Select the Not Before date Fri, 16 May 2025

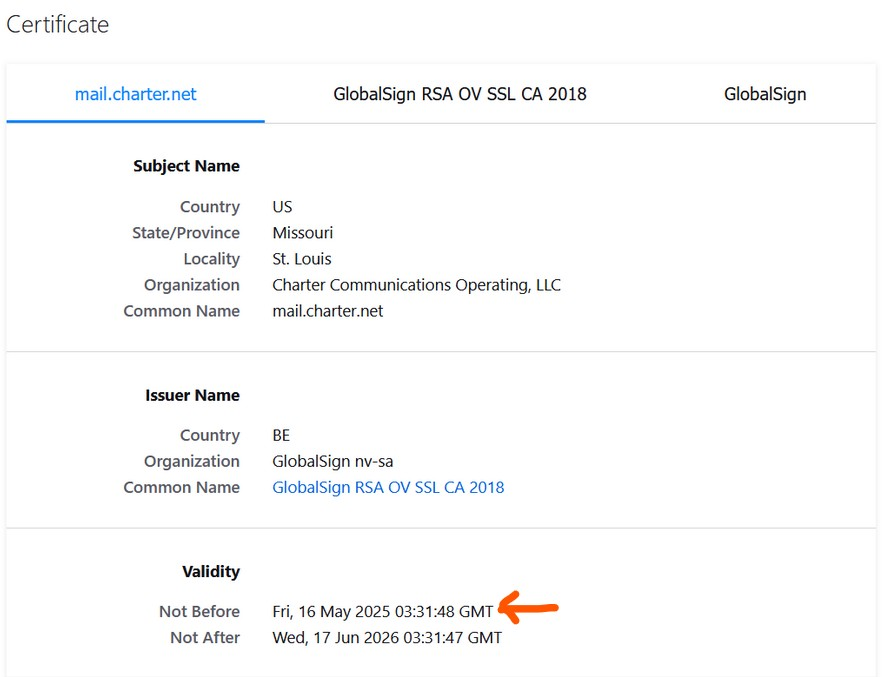382,611
